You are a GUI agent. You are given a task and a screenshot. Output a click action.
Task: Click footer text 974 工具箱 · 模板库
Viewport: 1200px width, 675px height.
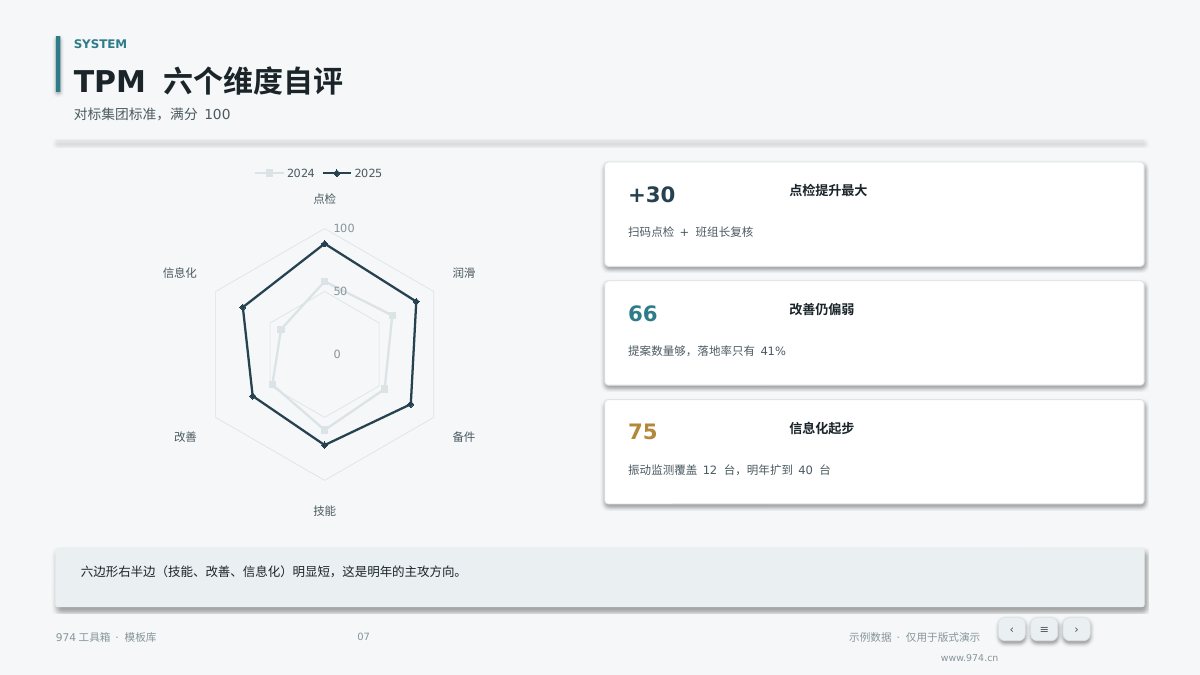(106, 637)
